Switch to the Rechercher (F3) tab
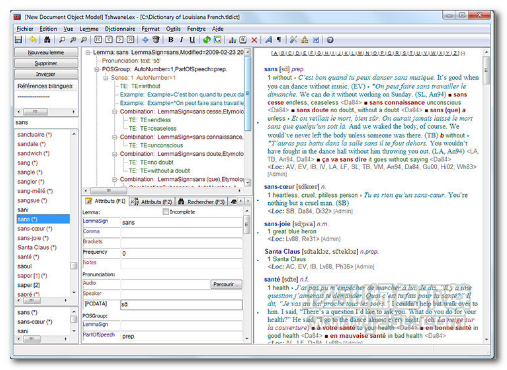Viewport: 507px width, 370px height. click(202, 202)
